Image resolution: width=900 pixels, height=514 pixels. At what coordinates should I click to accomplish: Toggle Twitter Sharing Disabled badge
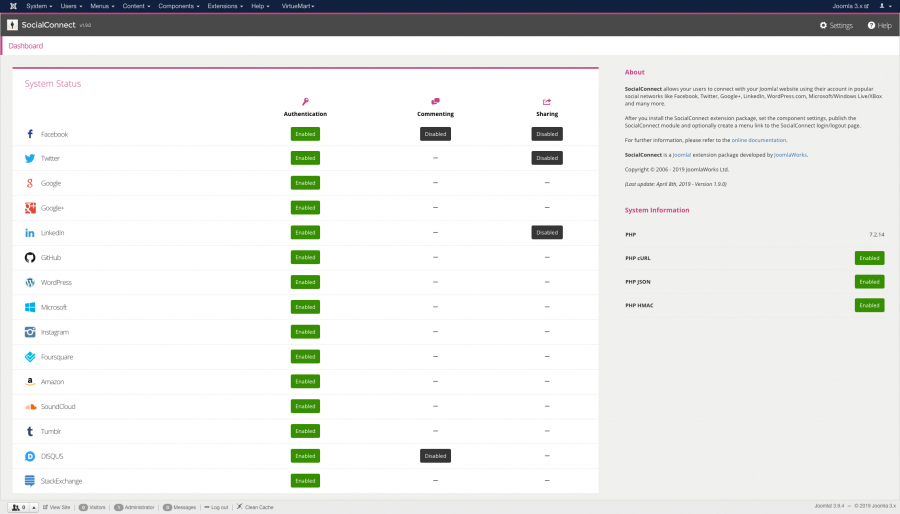coord(547,158)
